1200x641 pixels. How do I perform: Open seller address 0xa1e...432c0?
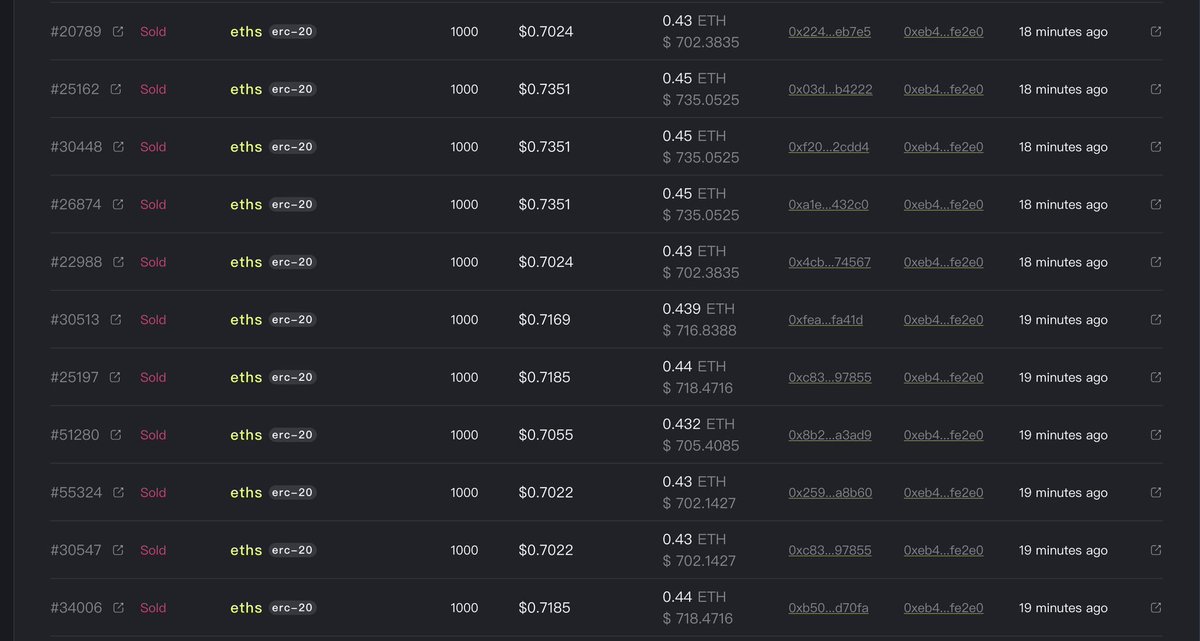[x=828, y=205]
